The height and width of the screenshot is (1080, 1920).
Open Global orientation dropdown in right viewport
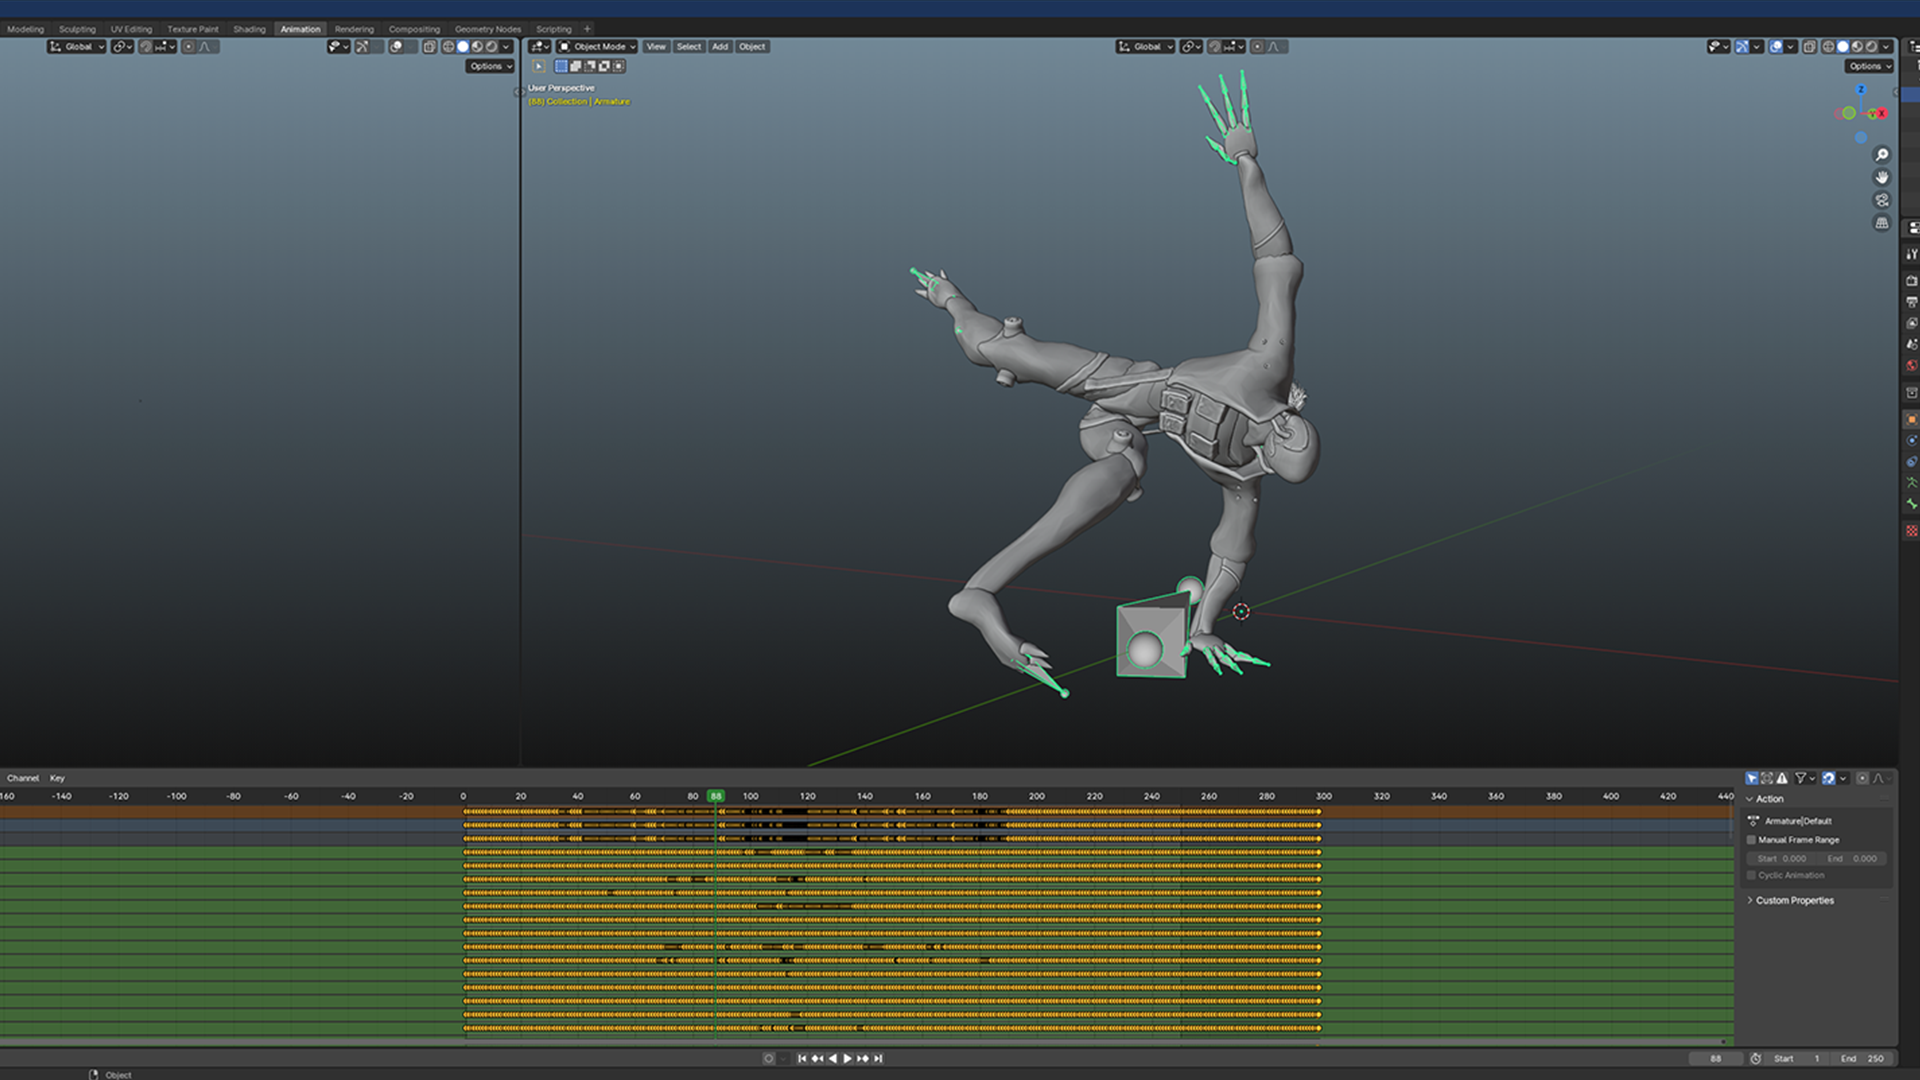point(1145,46)
